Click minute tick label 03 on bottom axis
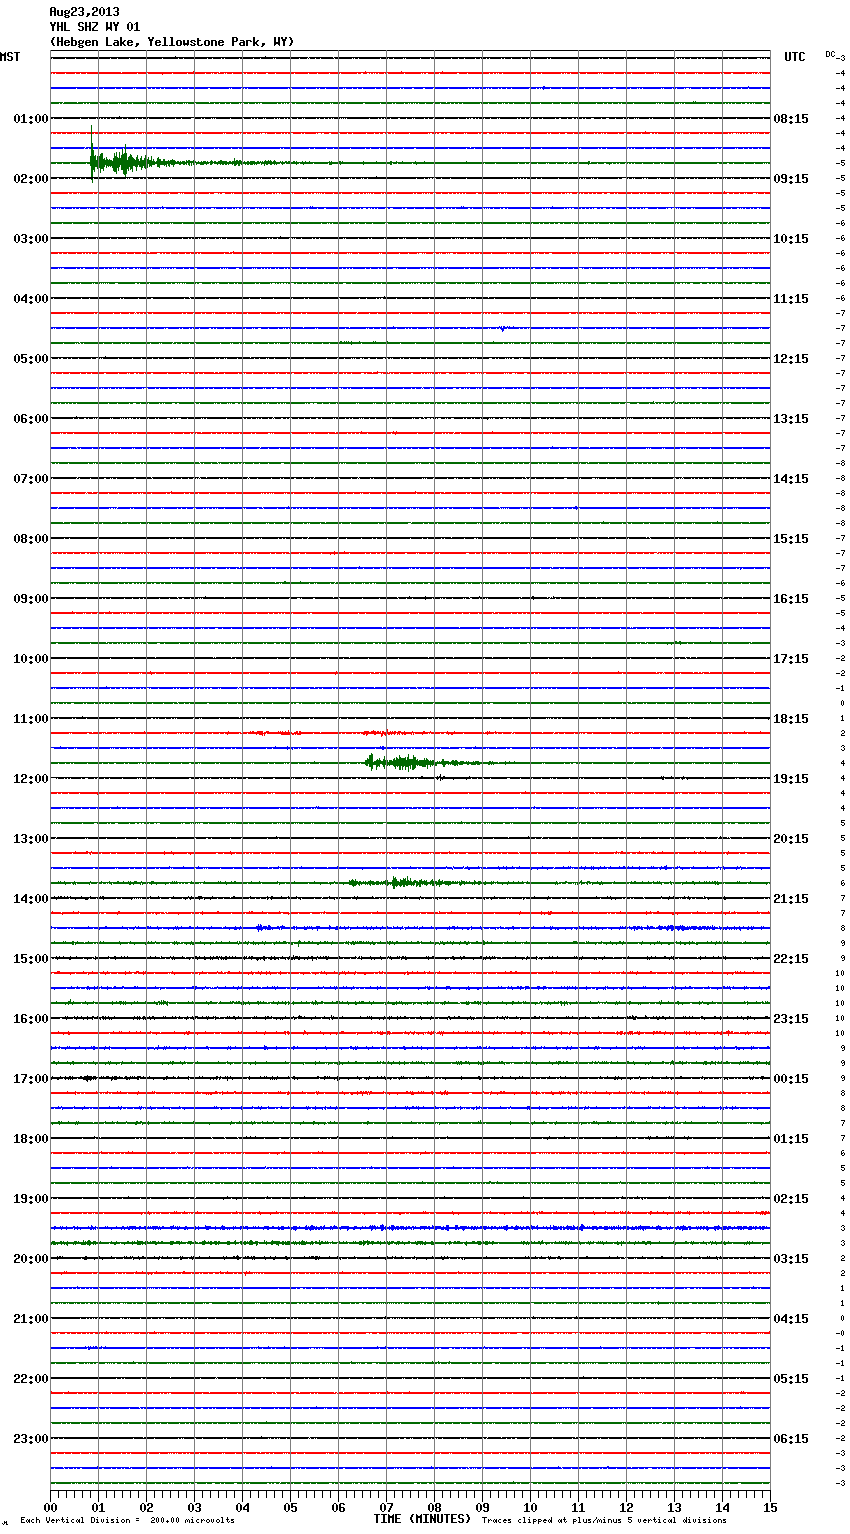 [x=194, y=1507]
